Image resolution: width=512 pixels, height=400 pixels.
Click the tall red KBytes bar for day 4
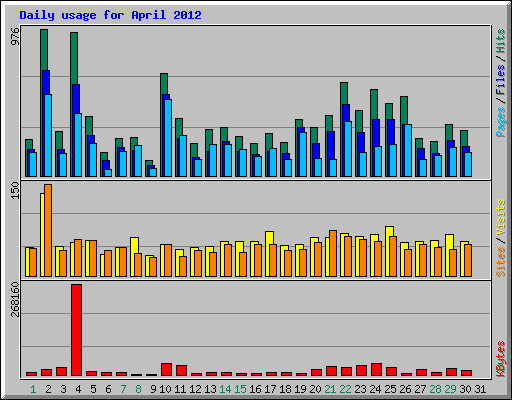coord(76,330)
